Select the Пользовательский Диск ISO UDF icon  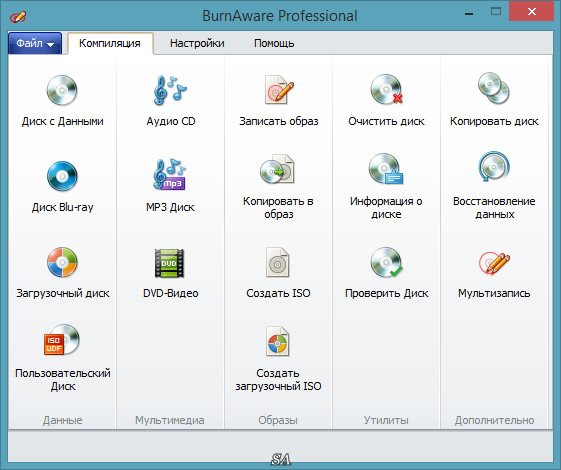tap(62, 340)
